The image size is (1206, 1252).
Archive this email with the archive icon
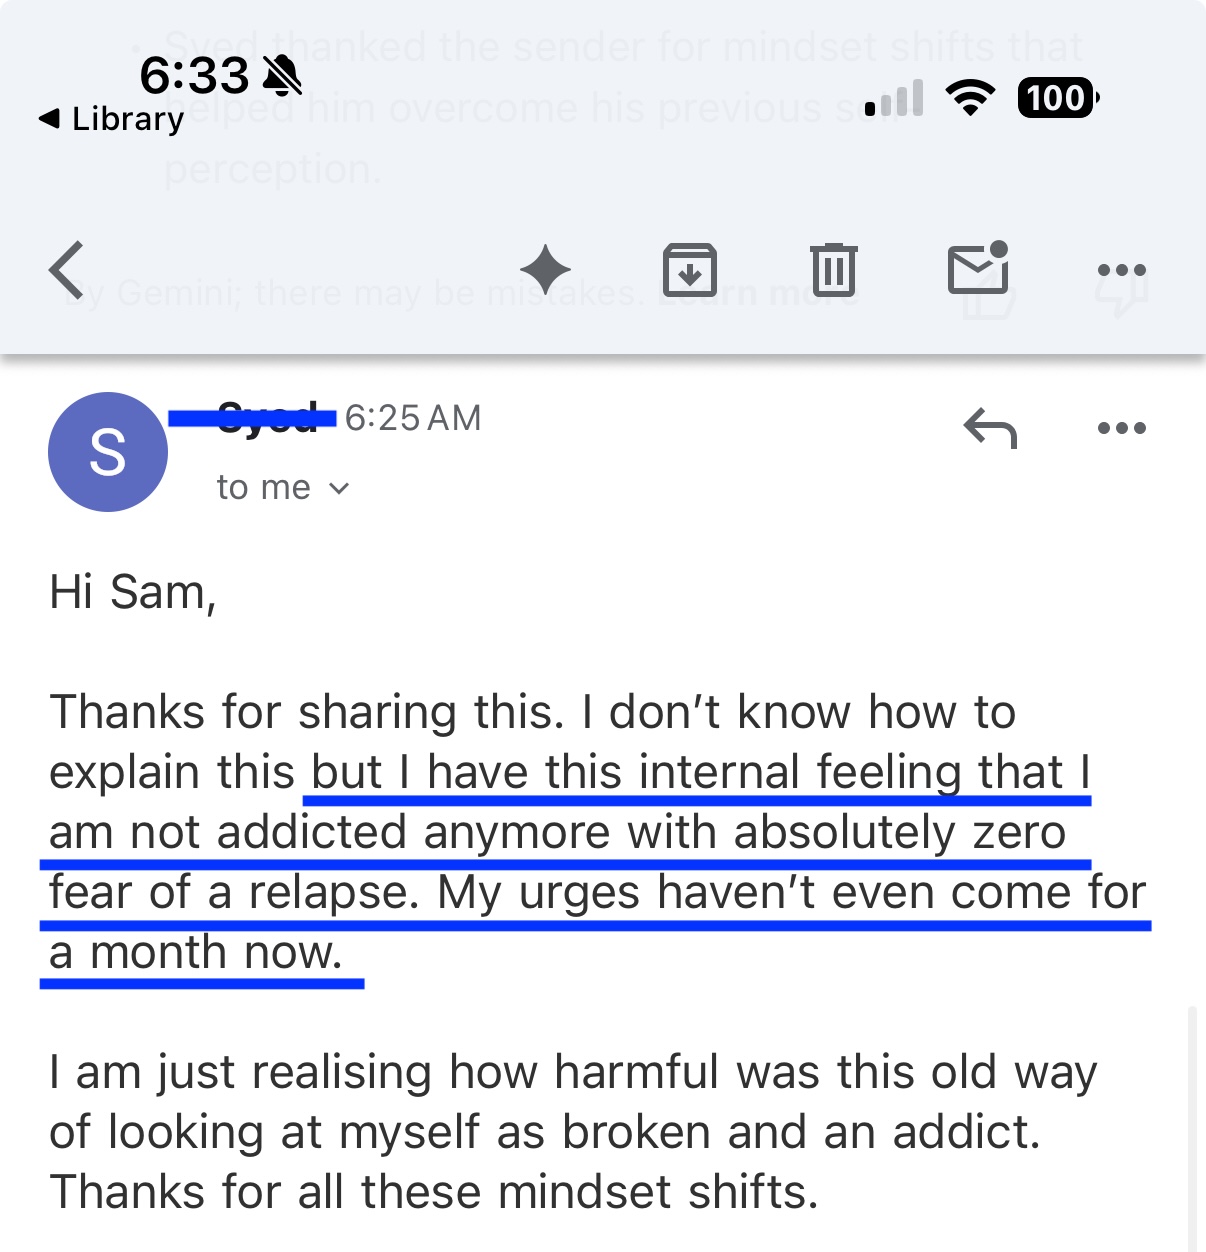coord(689,270)
